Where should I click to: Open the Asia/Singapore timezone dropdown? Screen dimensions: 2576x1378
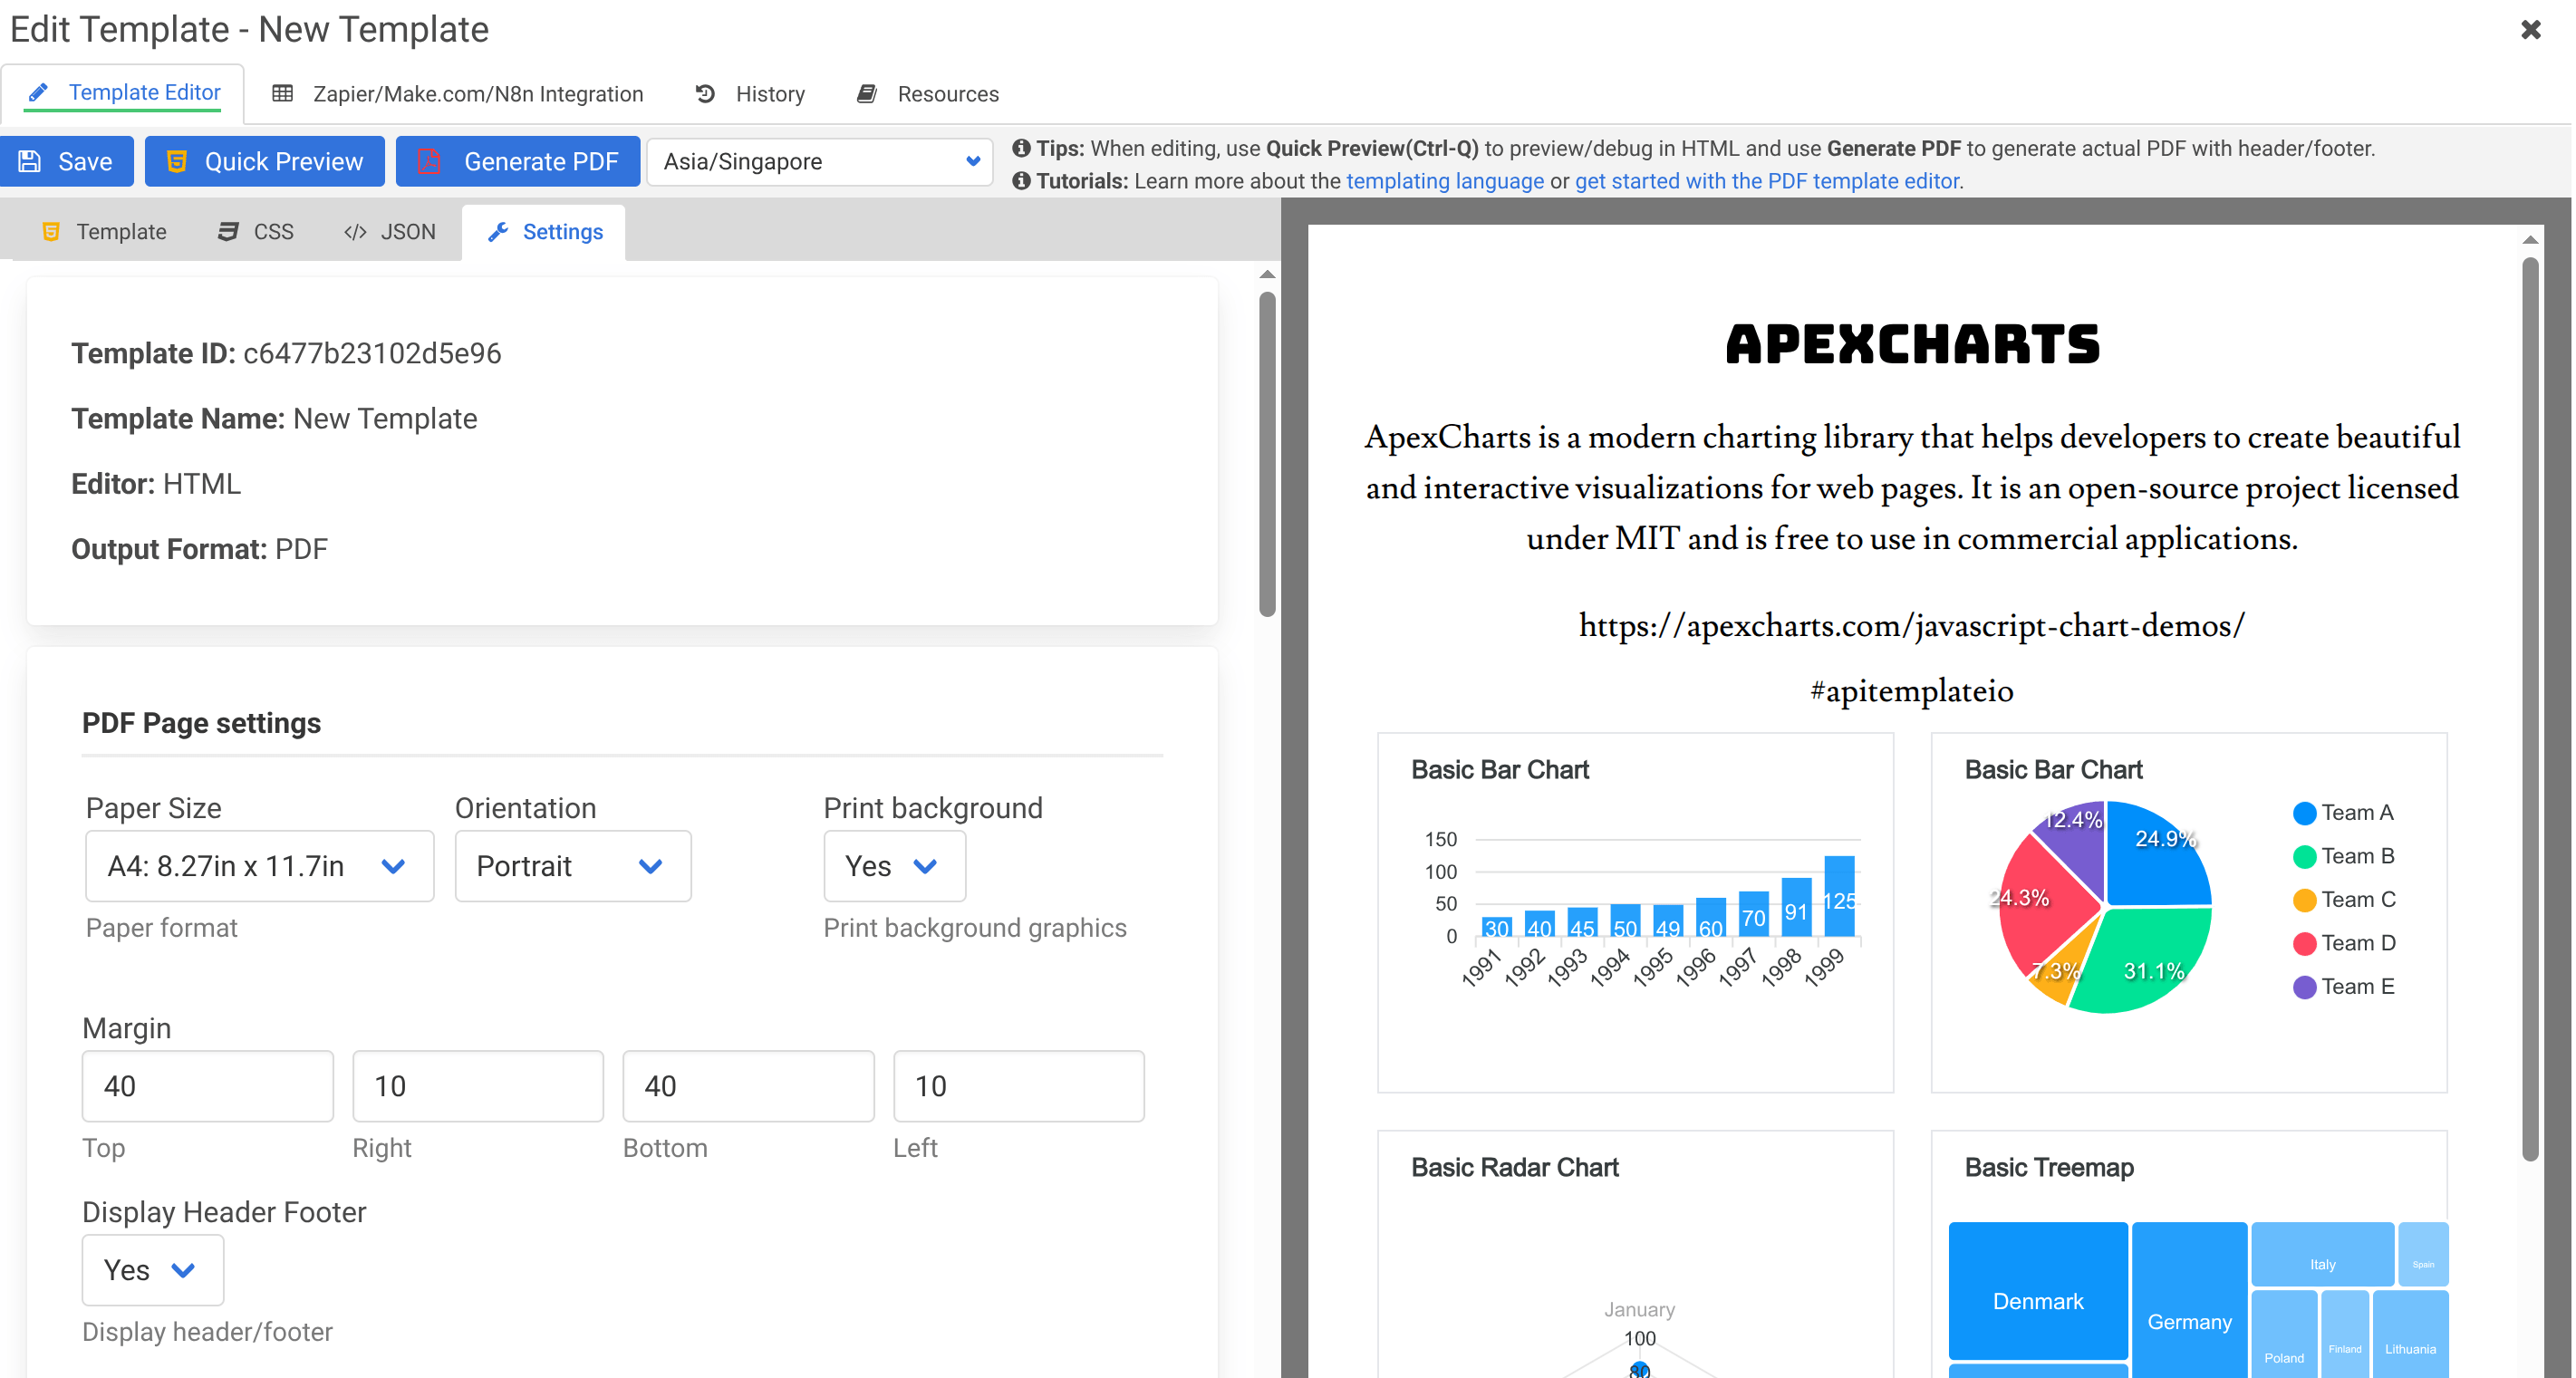coord(819,162)
